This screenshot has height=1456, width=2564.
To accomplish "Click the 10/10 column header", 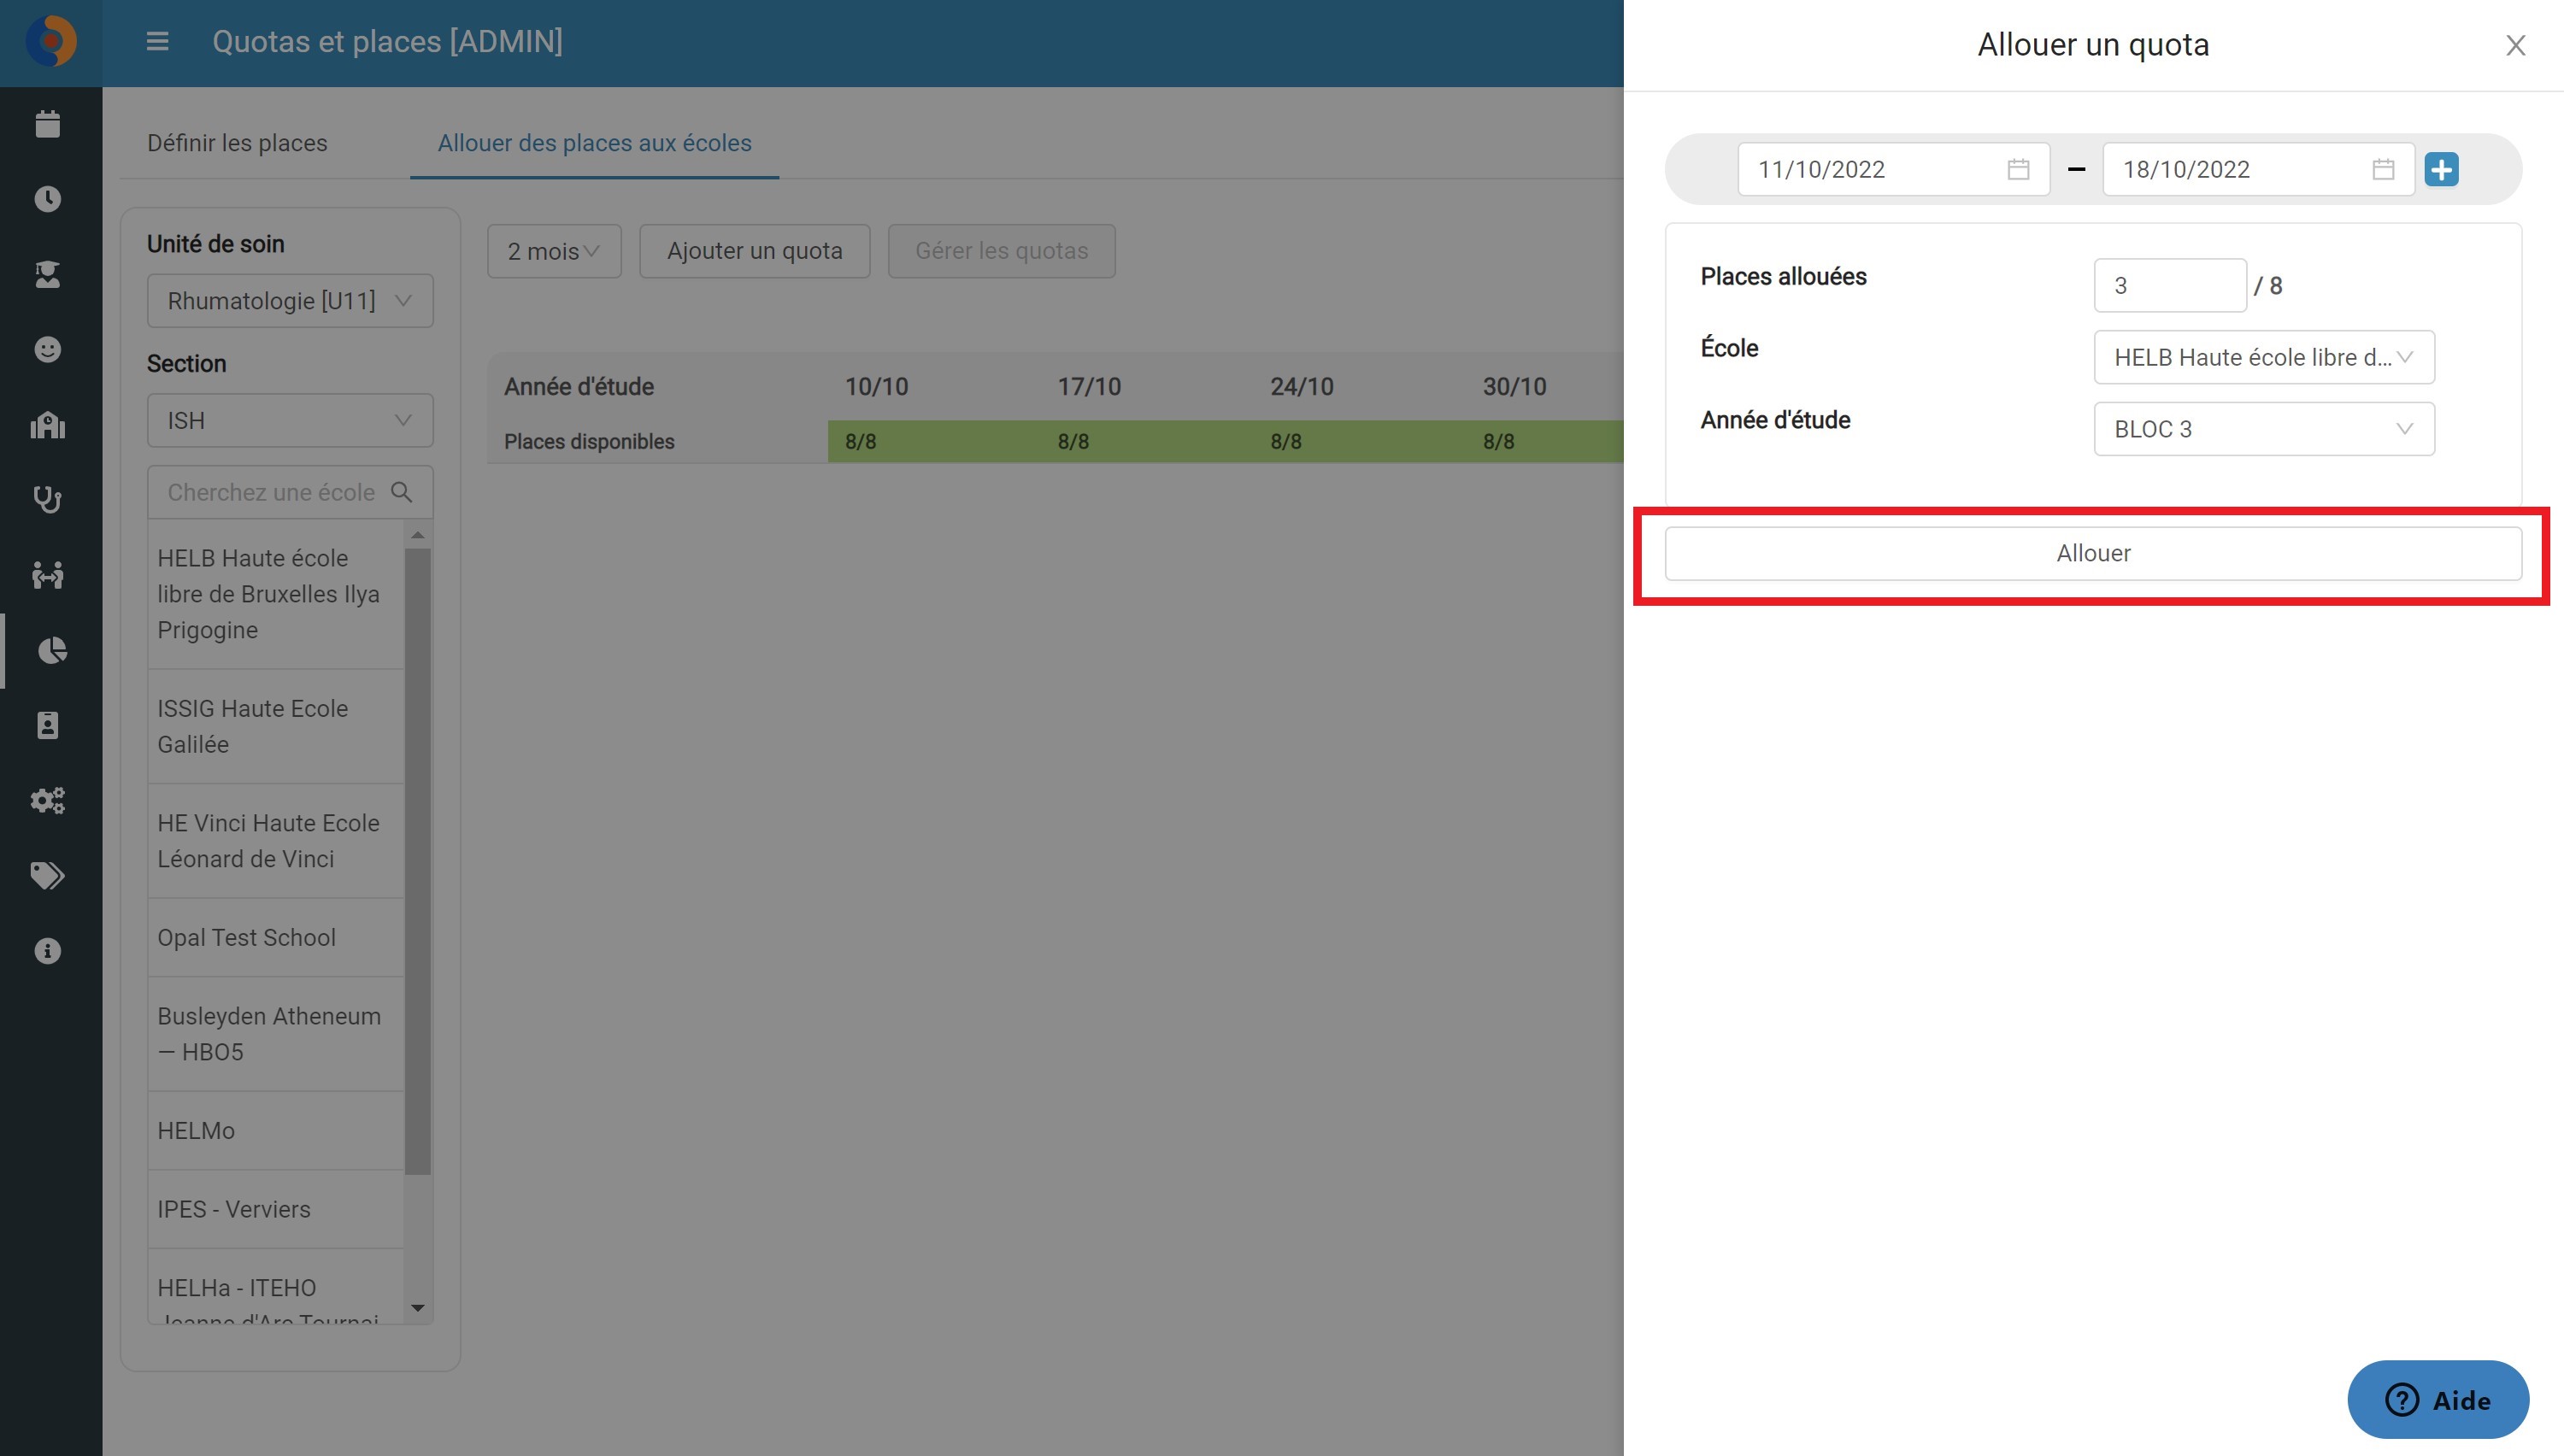I will (x=877, y=387).
